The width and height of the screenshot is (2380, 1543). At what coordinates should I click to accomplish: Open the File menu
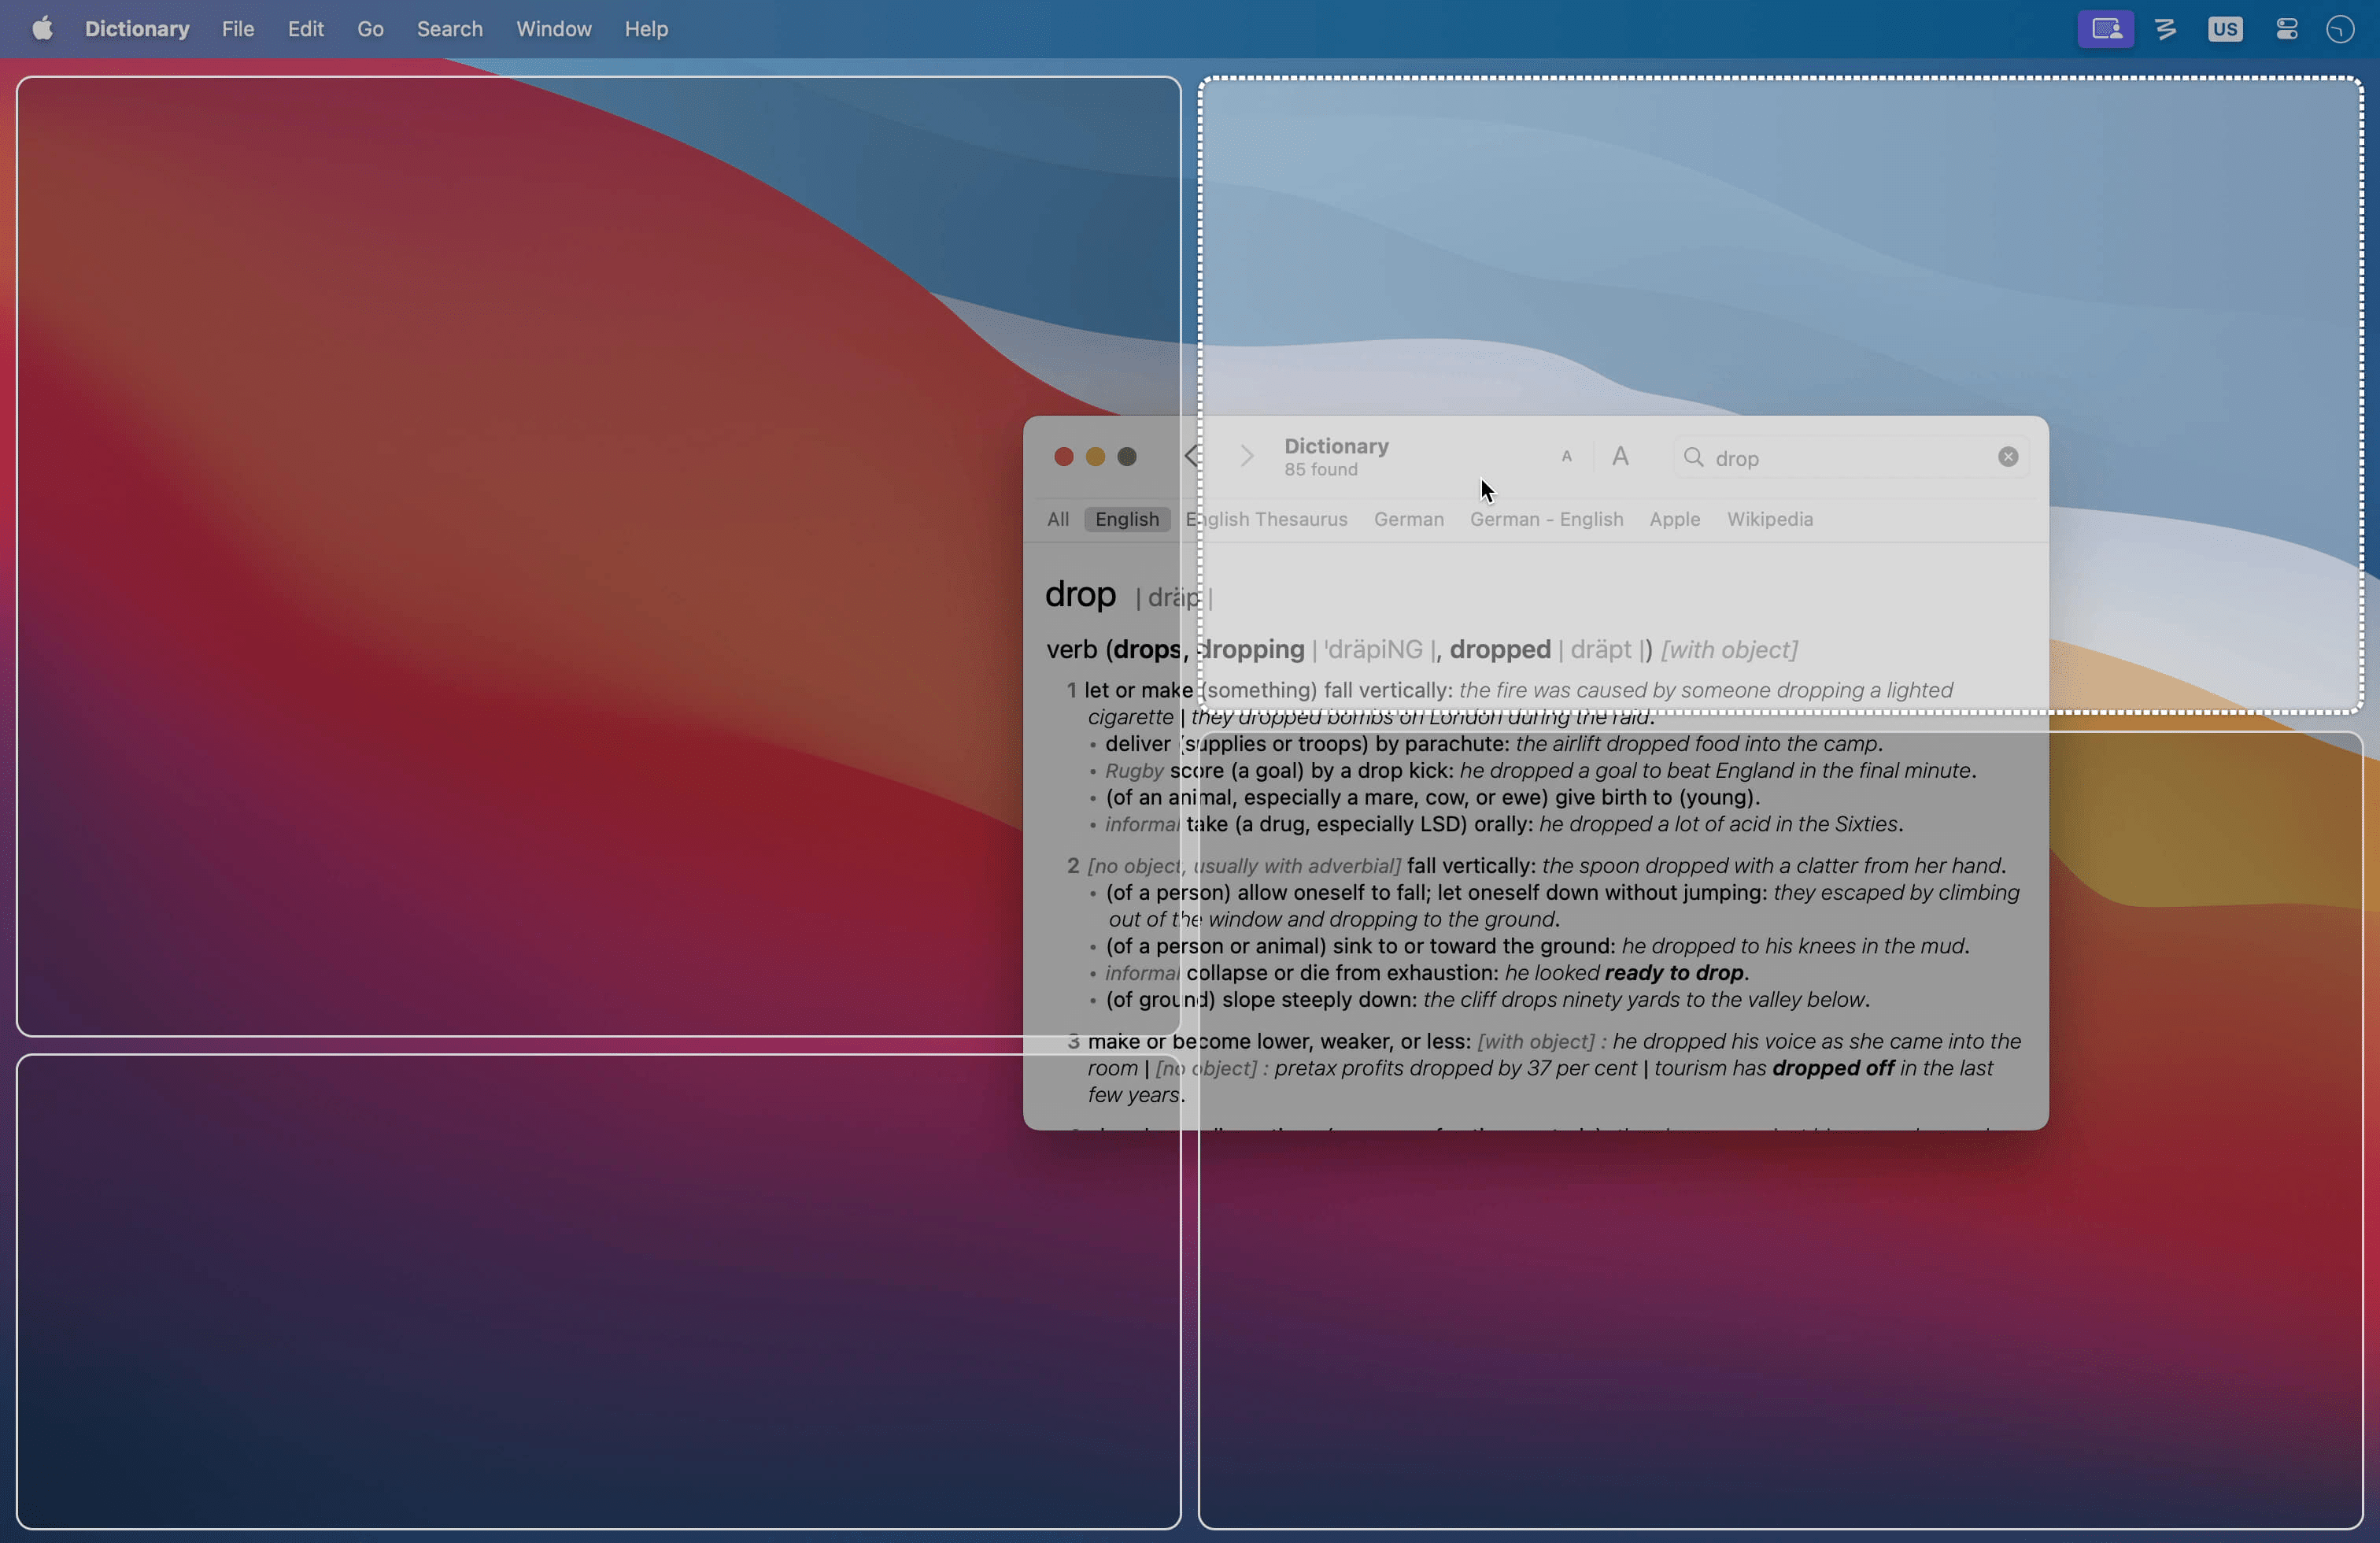click(238, 29)
